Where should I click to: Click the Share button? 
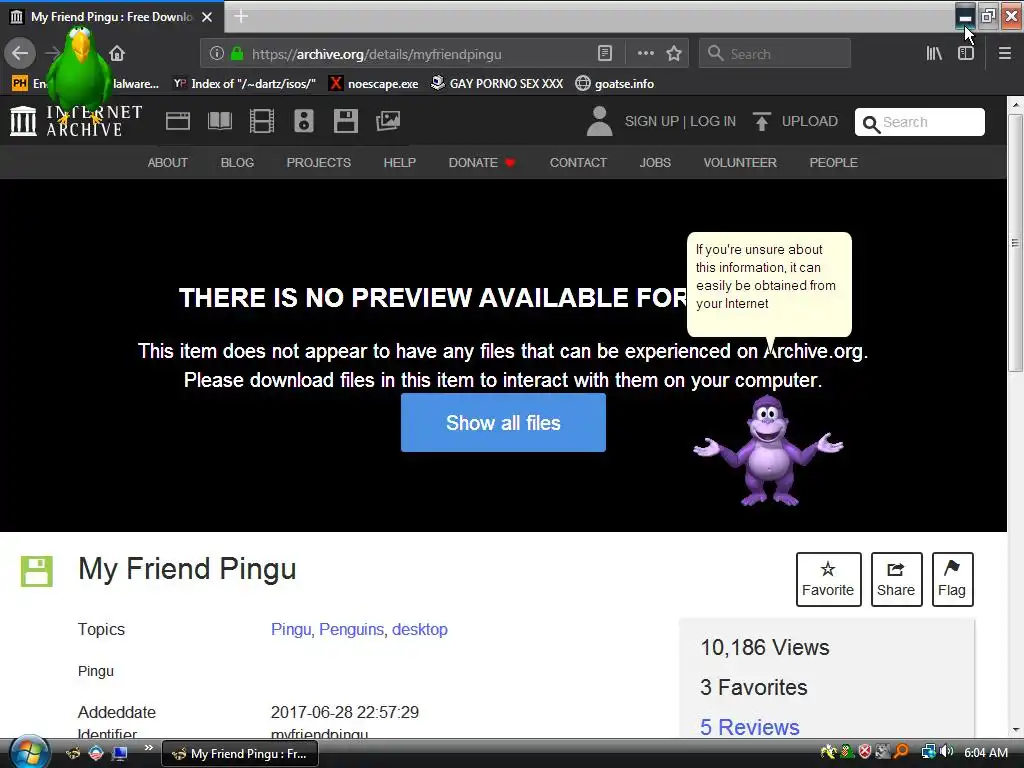[x=896, y=579]
